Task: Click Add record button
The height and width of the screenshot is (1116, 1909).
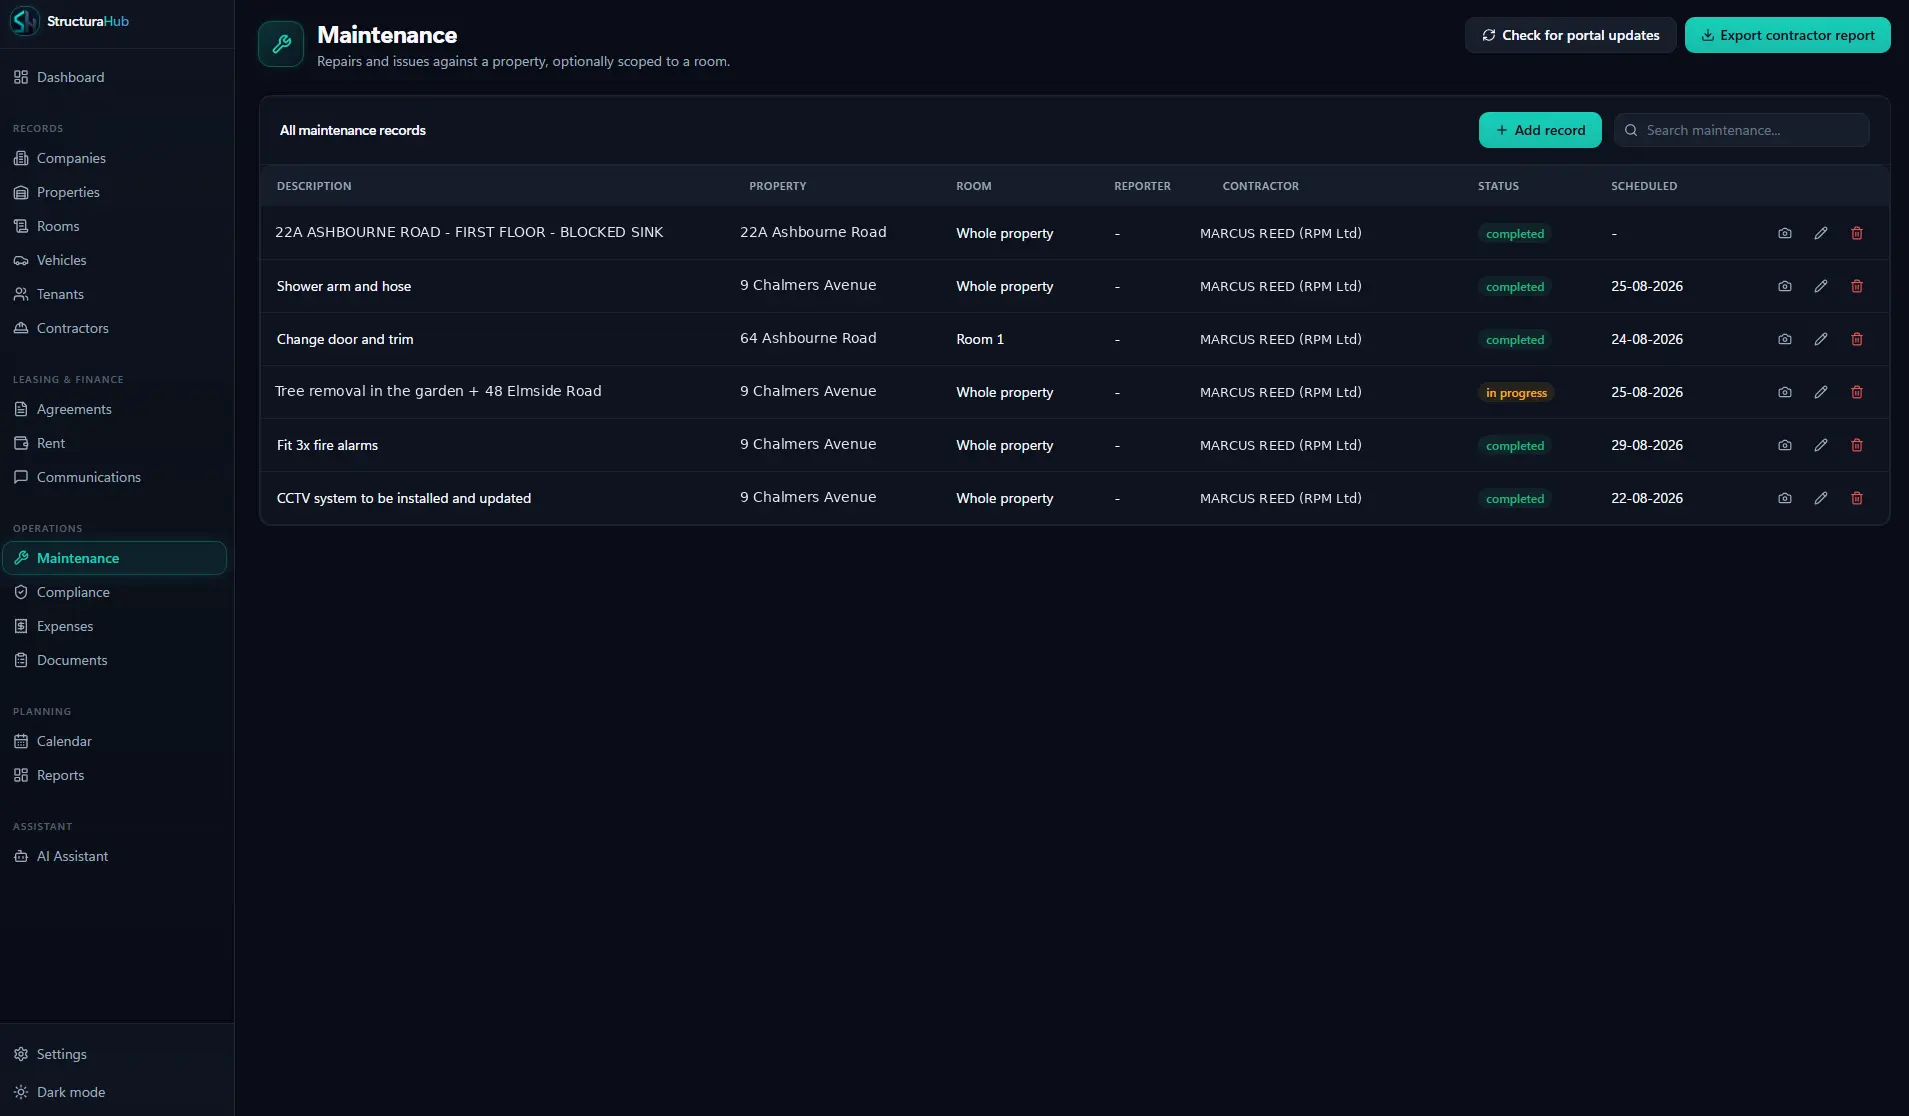Action: tap(1540, 130)
